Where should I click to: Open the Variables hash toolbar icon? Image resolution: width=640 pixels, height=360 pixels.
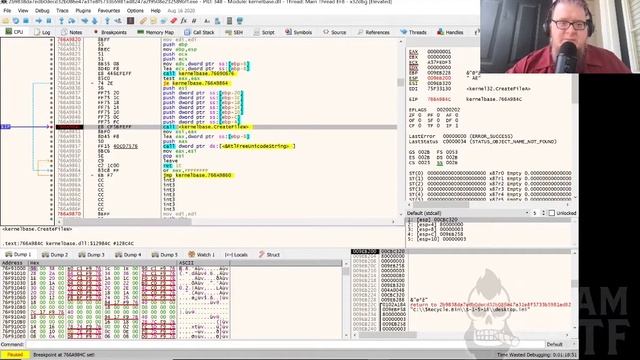point(194,20)
